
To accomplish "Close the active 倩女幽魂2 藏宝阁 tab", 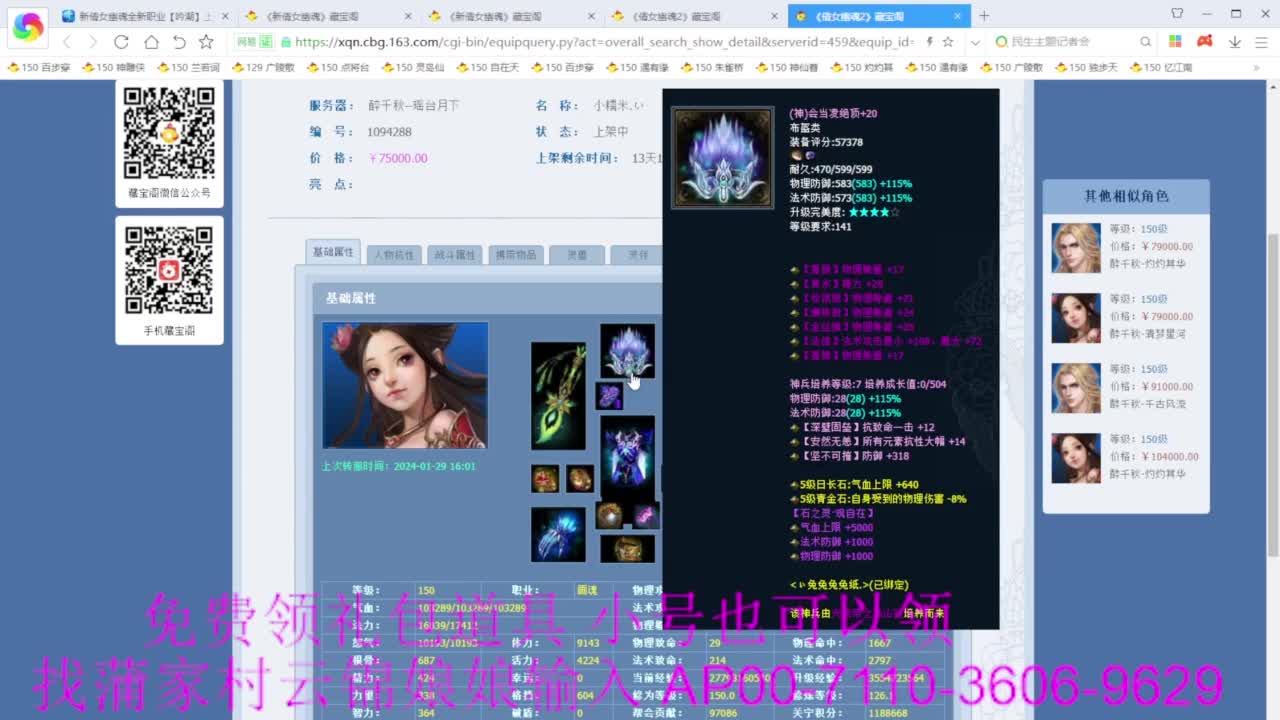I will [x=957, y=16].
